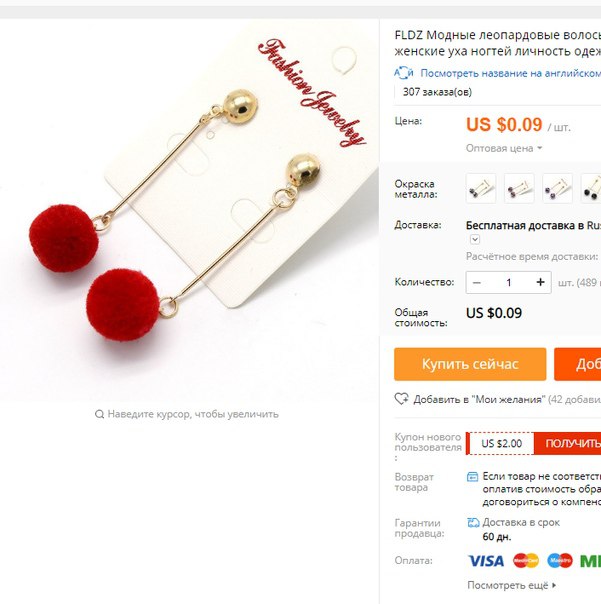Click the quantity input field
This screenshot has width=601, height=604.
509,282
